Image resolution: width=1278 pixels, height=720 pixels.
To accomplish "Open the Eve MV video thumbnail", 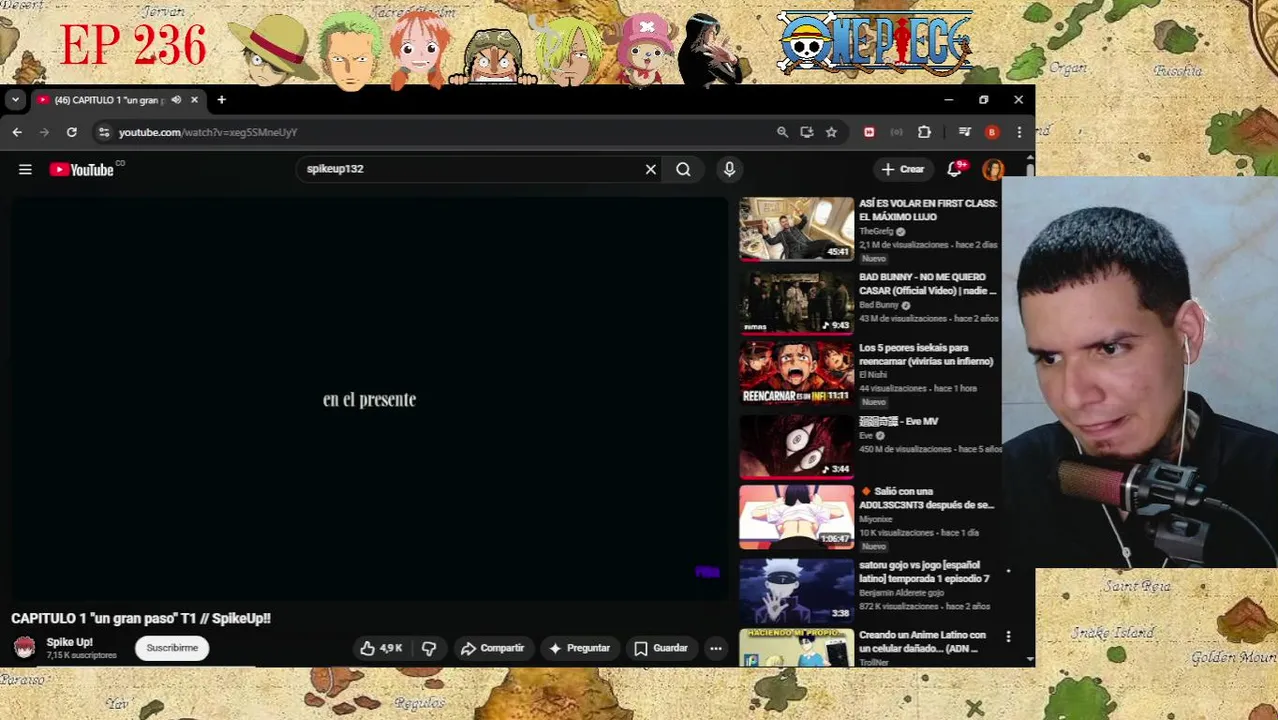I will (797, 445).
